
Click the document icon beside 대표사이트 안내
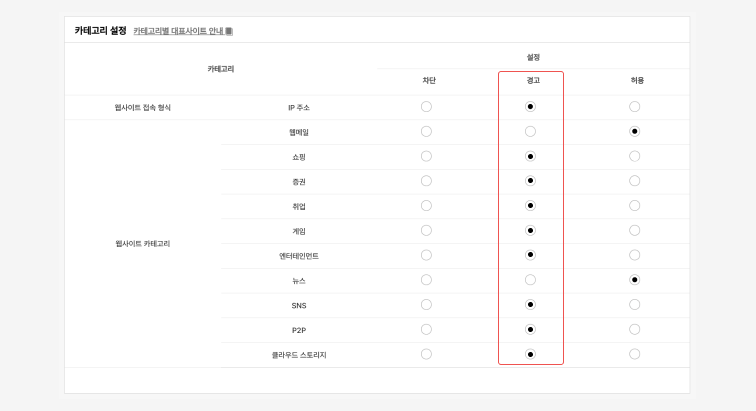[229, 31]
